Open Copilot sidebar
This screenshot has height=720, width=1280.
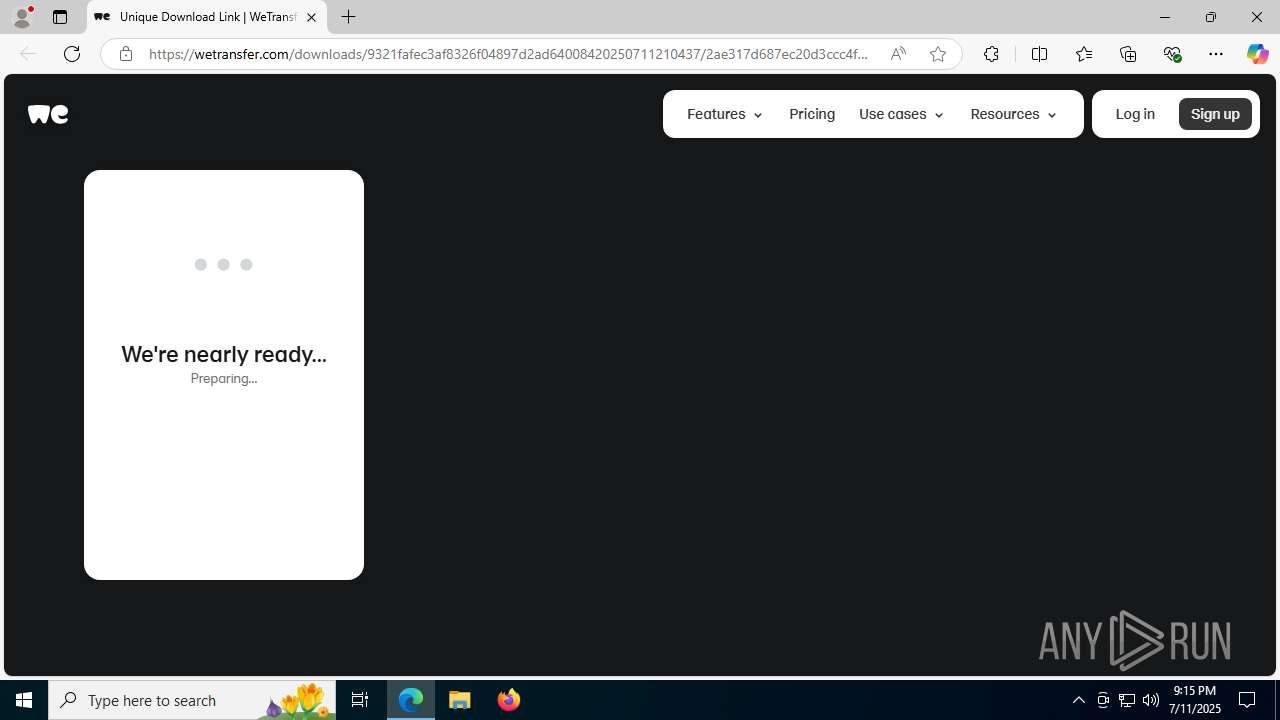point(1257,54)
